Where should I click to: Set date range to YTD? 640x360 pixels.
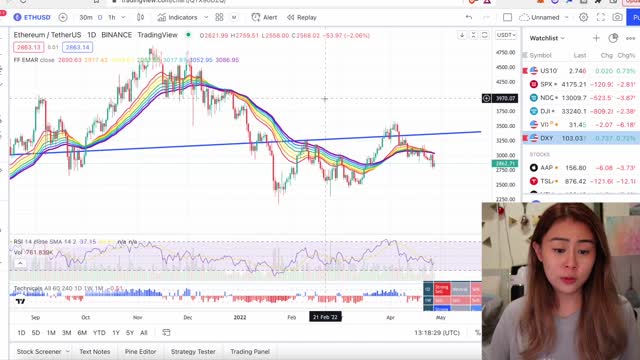[x=99, y=333]
